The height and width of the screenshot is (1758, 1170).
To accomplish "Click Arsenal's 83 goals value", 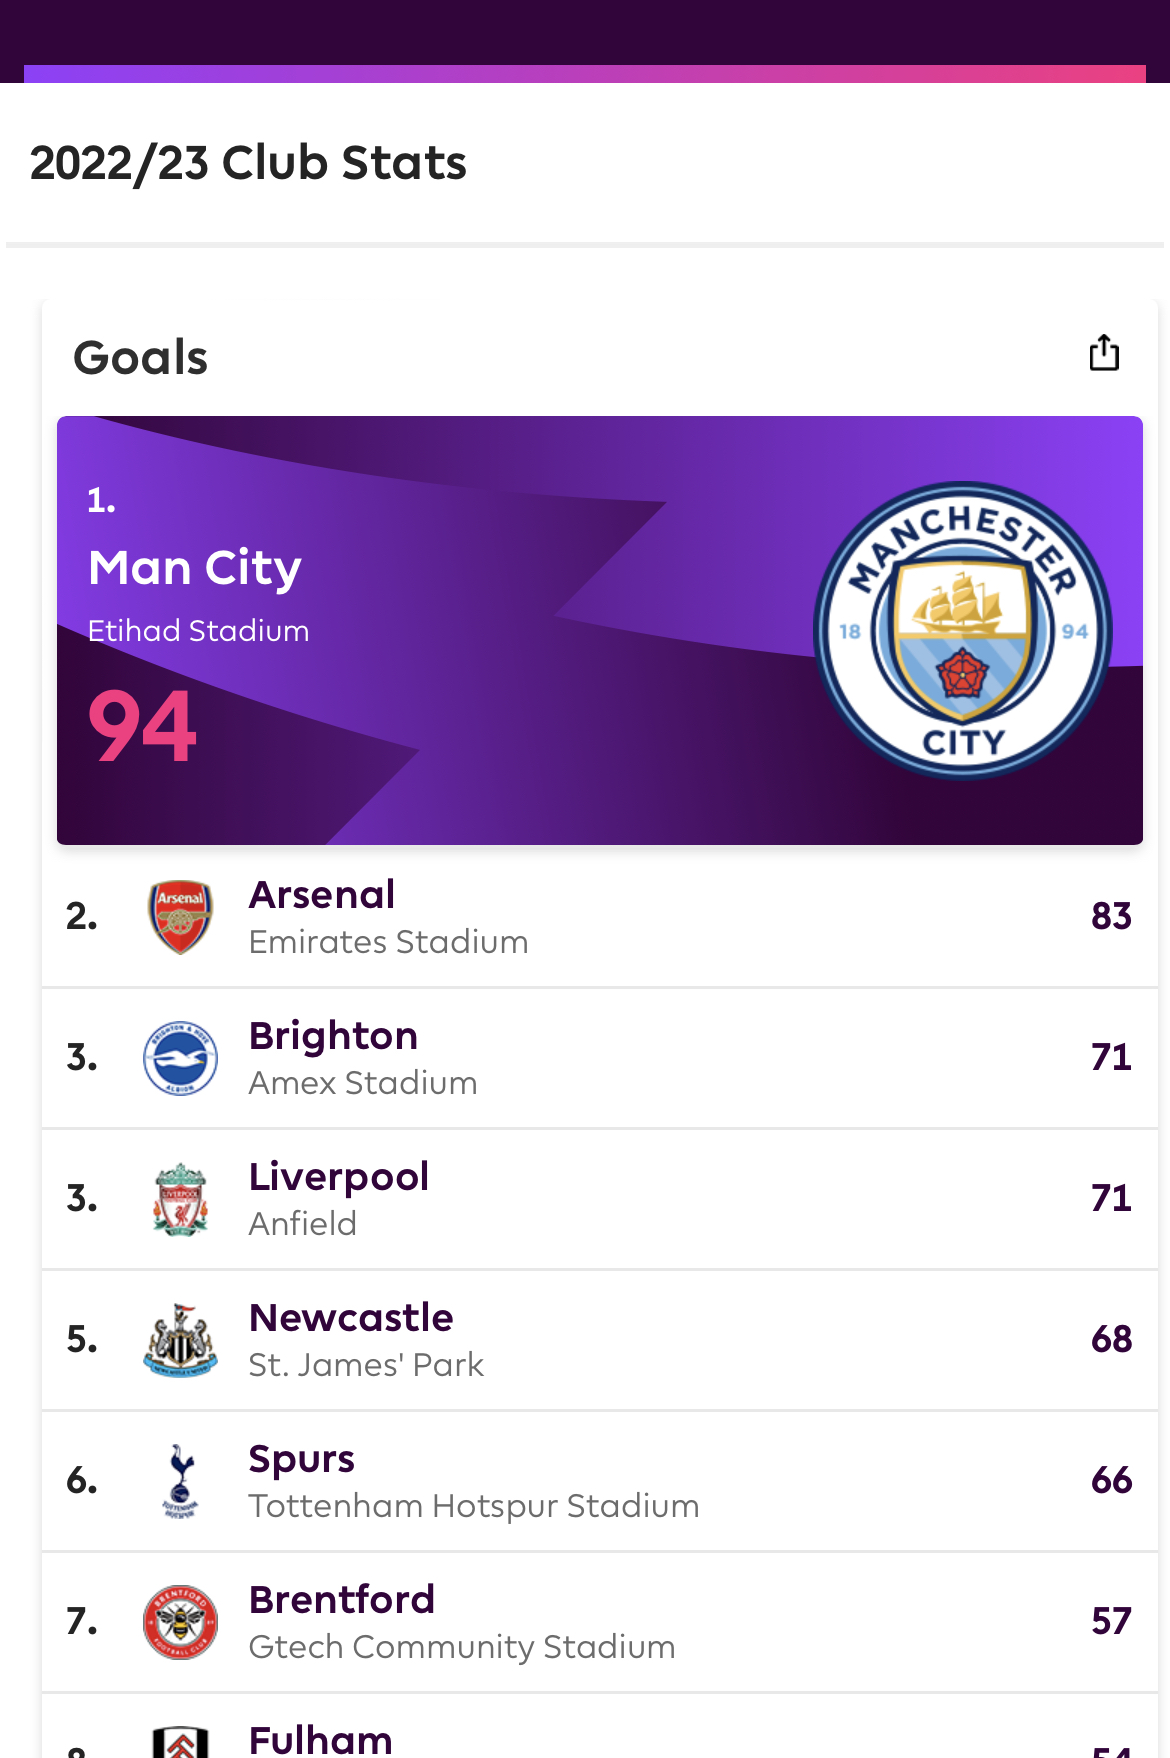I will (x=1111, y=916).
